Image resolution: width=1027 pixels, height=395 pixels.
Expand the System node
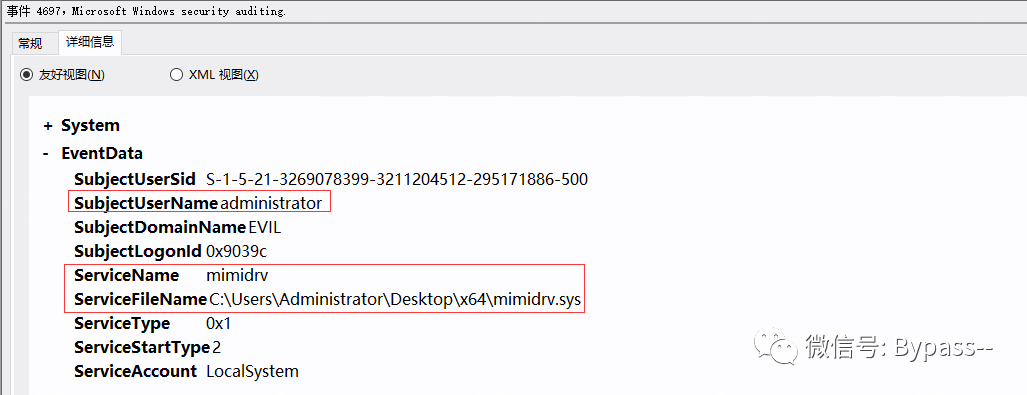(47, 126)
